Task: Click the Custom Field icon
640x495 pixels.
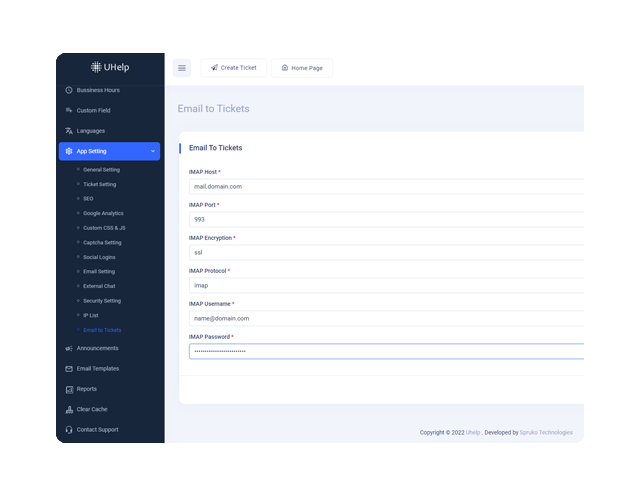Action: (69, 110)
